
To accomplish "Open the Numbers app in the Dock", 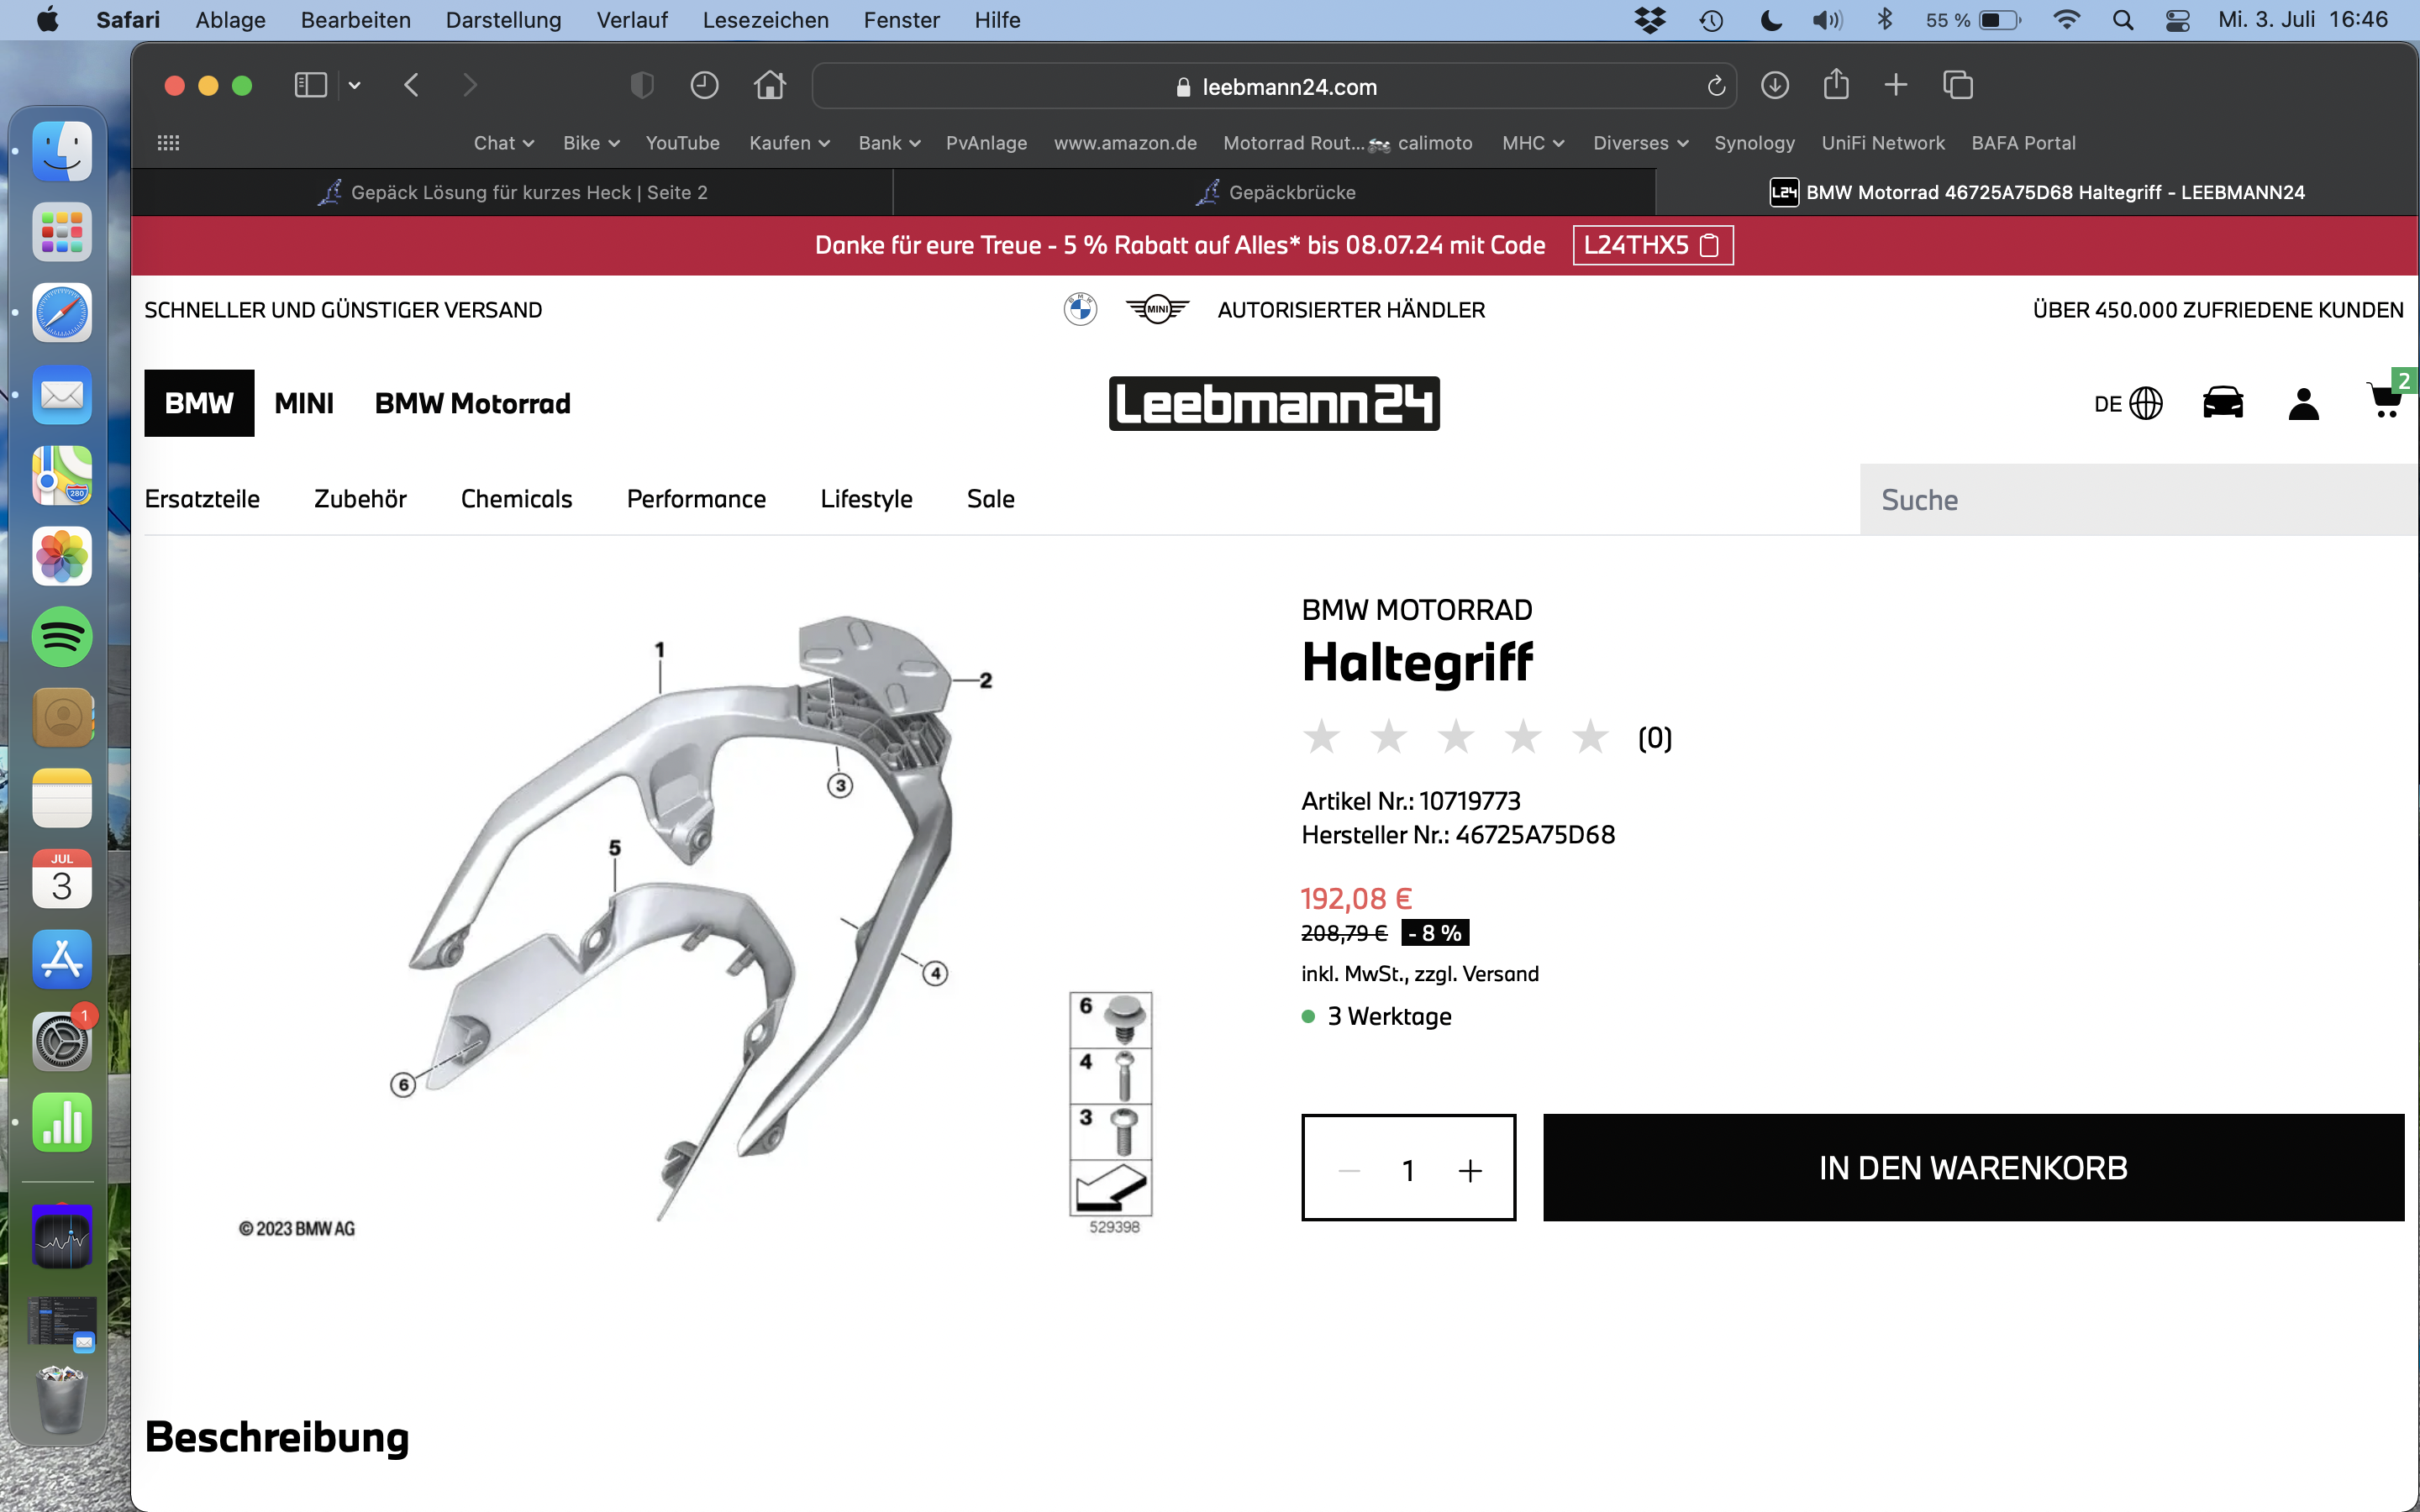I will coord(62,1122).
